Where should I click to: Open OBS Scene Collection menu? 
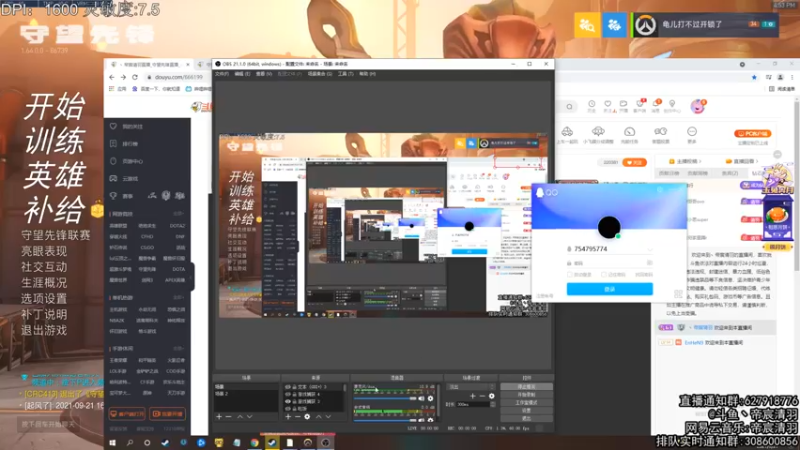point(320,73)
